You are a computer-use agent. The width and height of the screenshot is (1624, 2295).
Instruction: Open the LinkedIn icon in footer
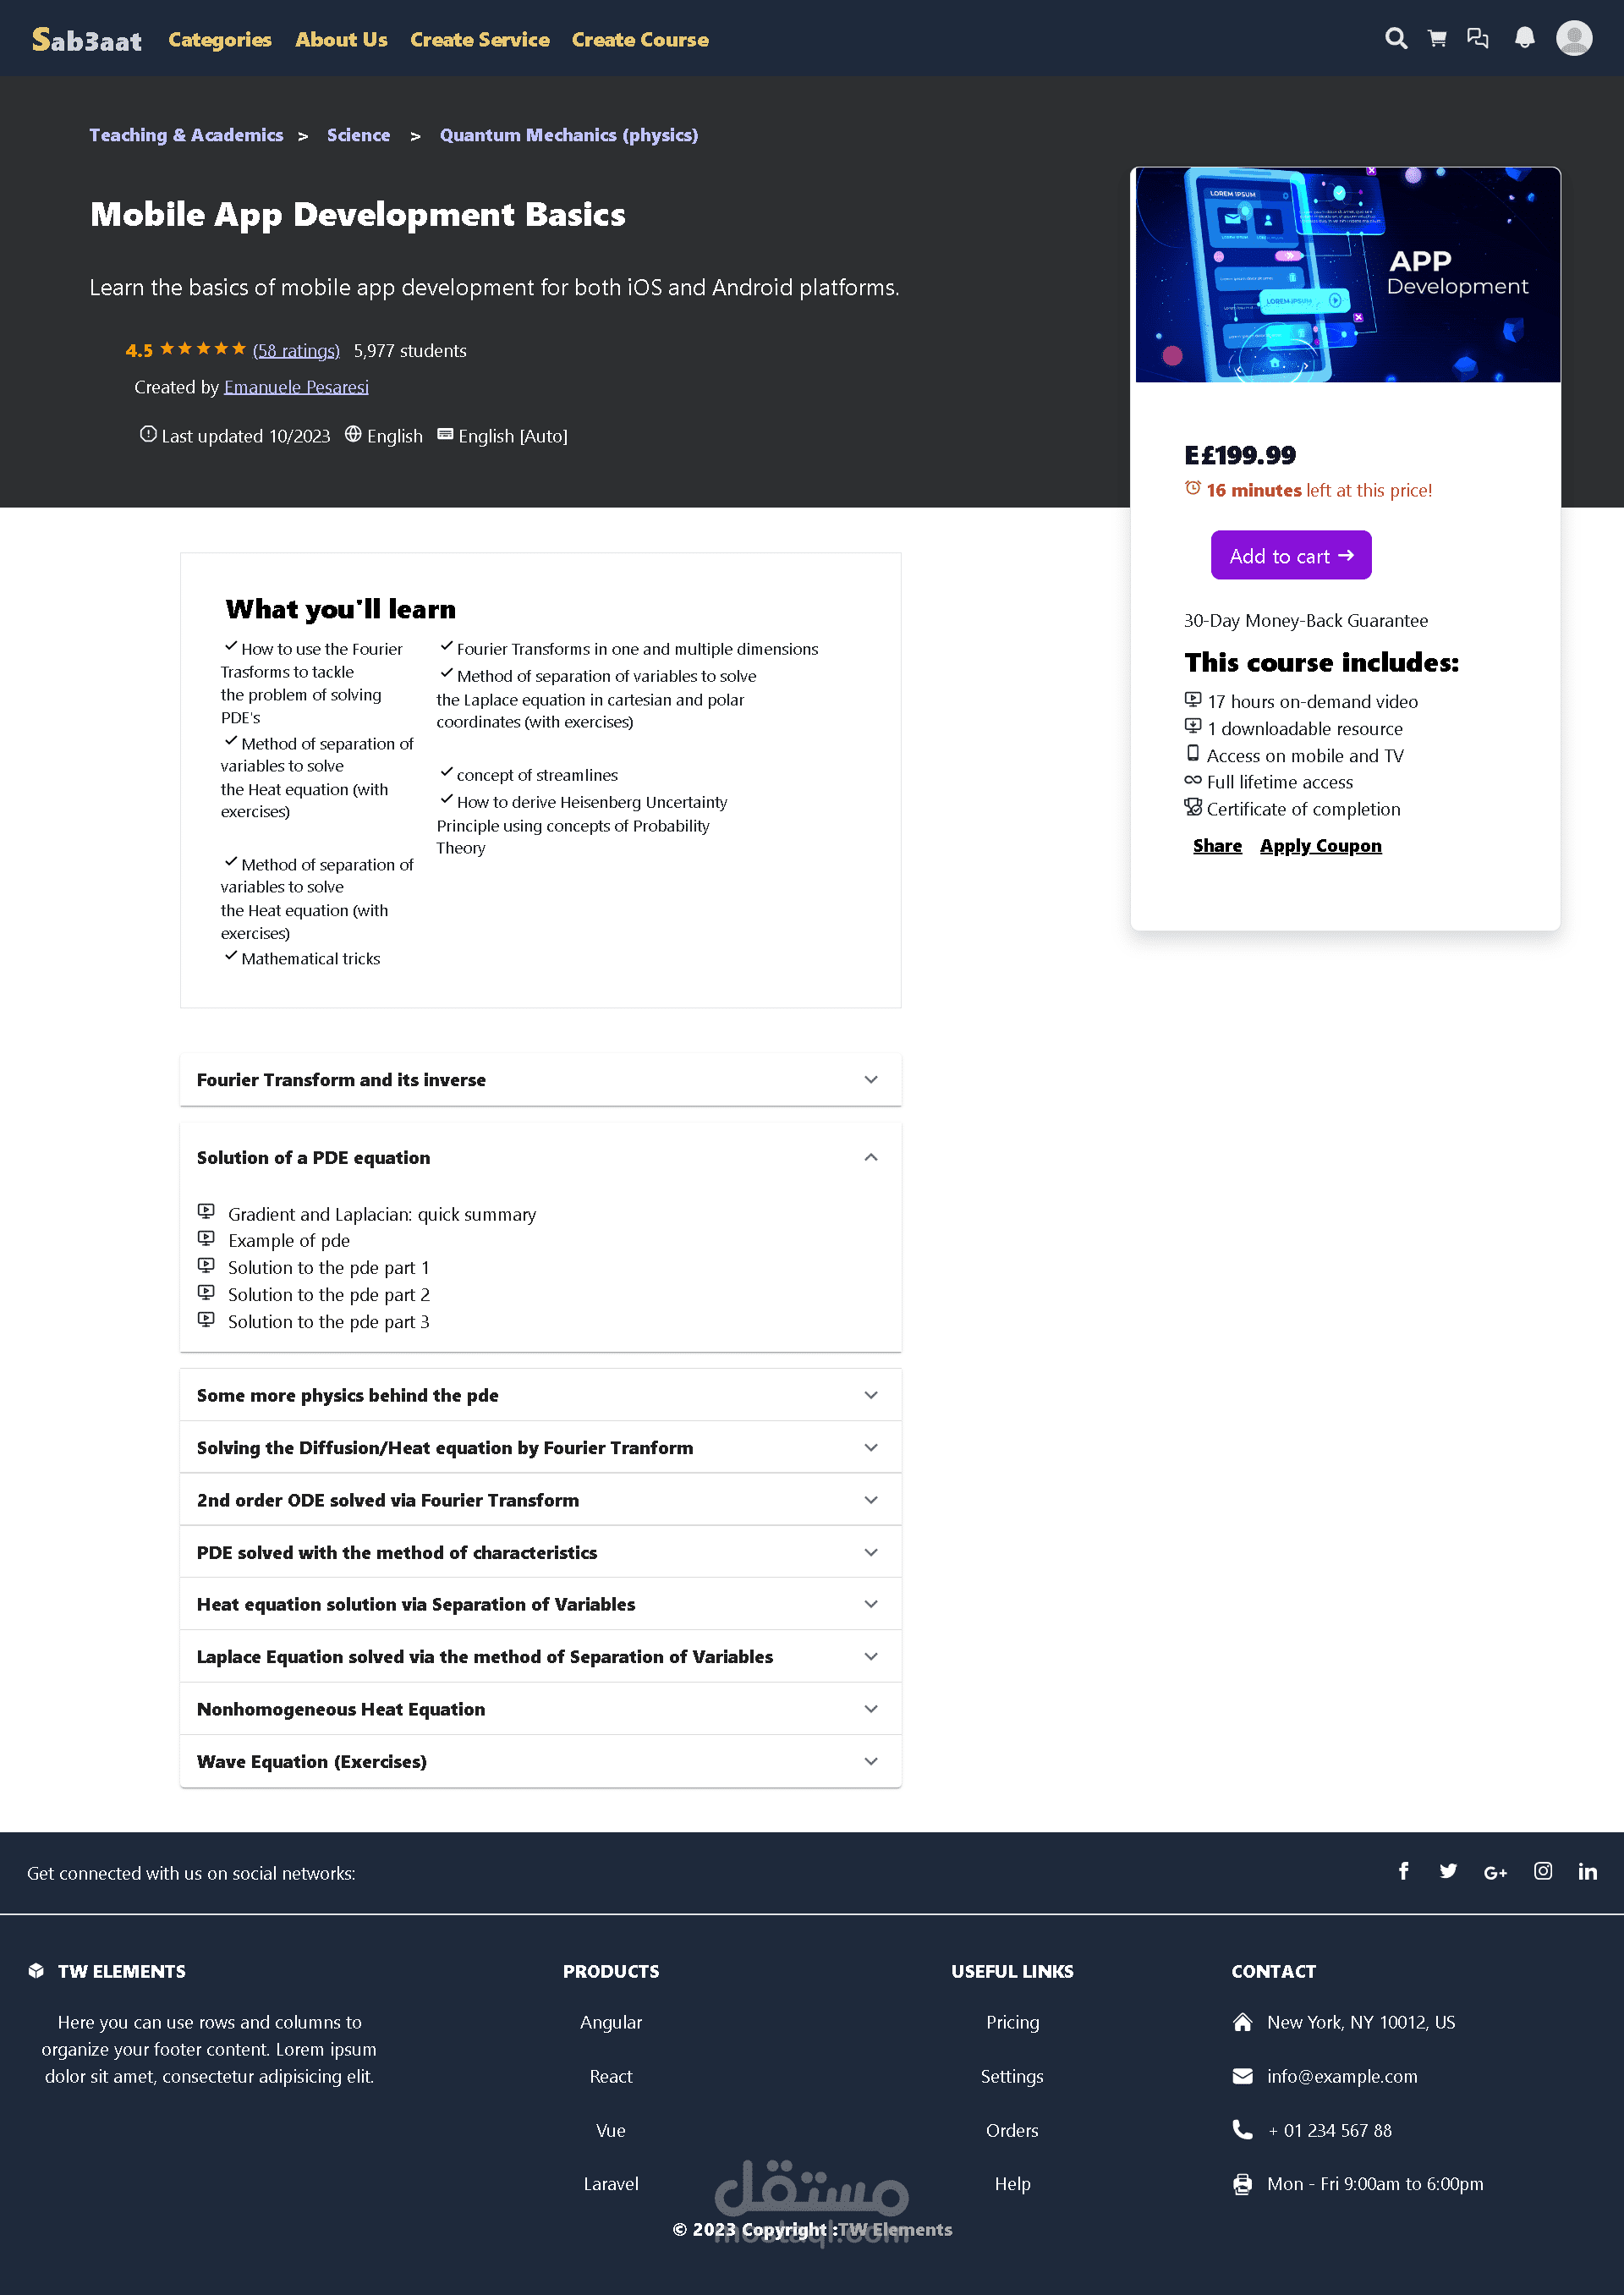click(x=1587, y=1871)
